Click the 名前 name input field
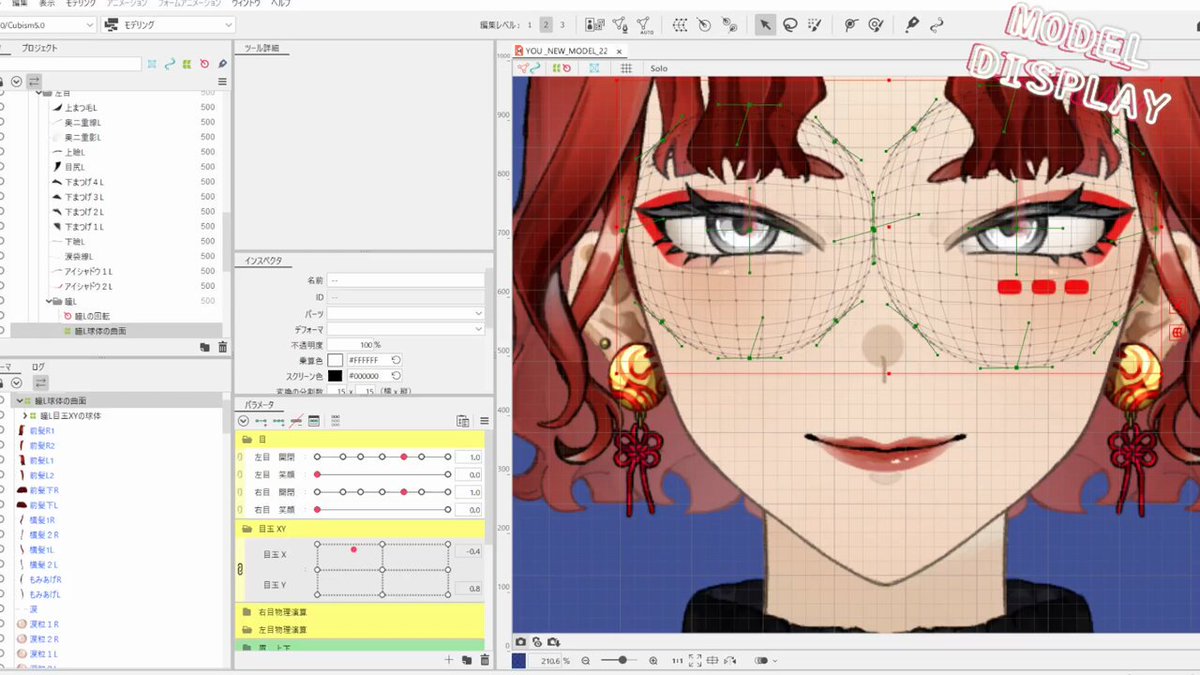The width and height of the screenshot is (1200, 675). point(407,281)
